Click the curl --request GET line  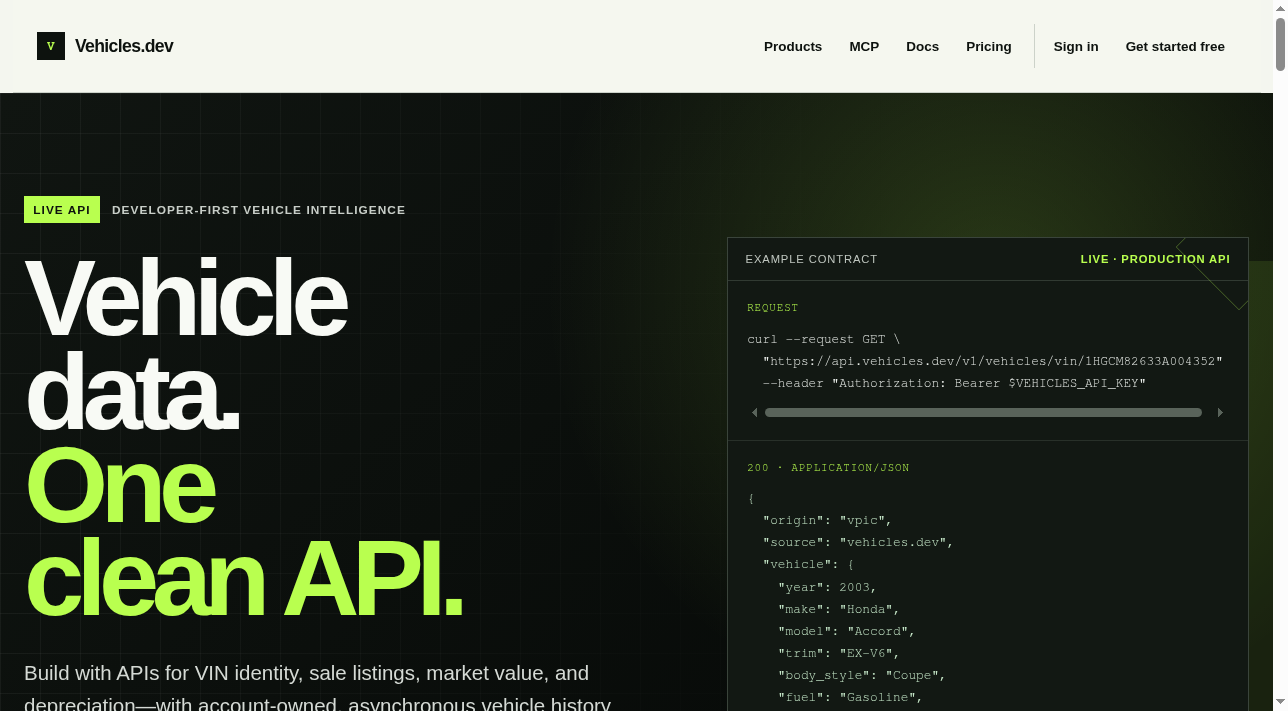[x=824, y=339]
